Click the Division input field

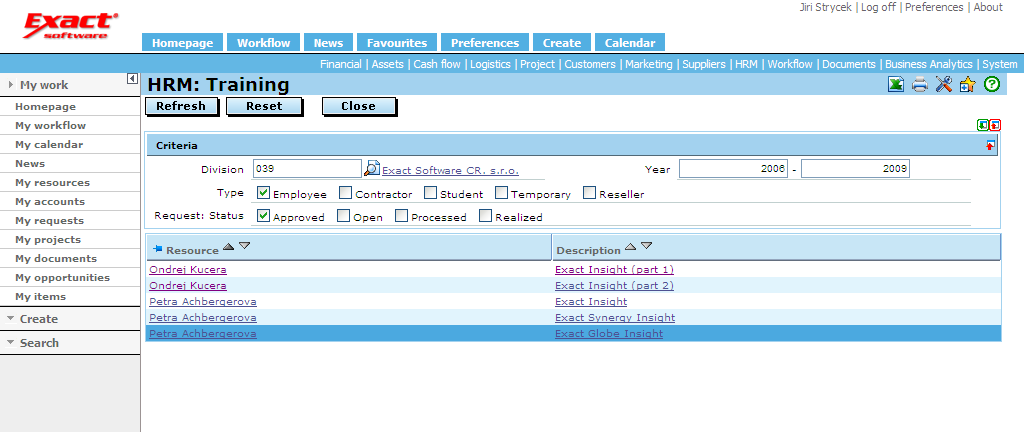pos(307,168)
